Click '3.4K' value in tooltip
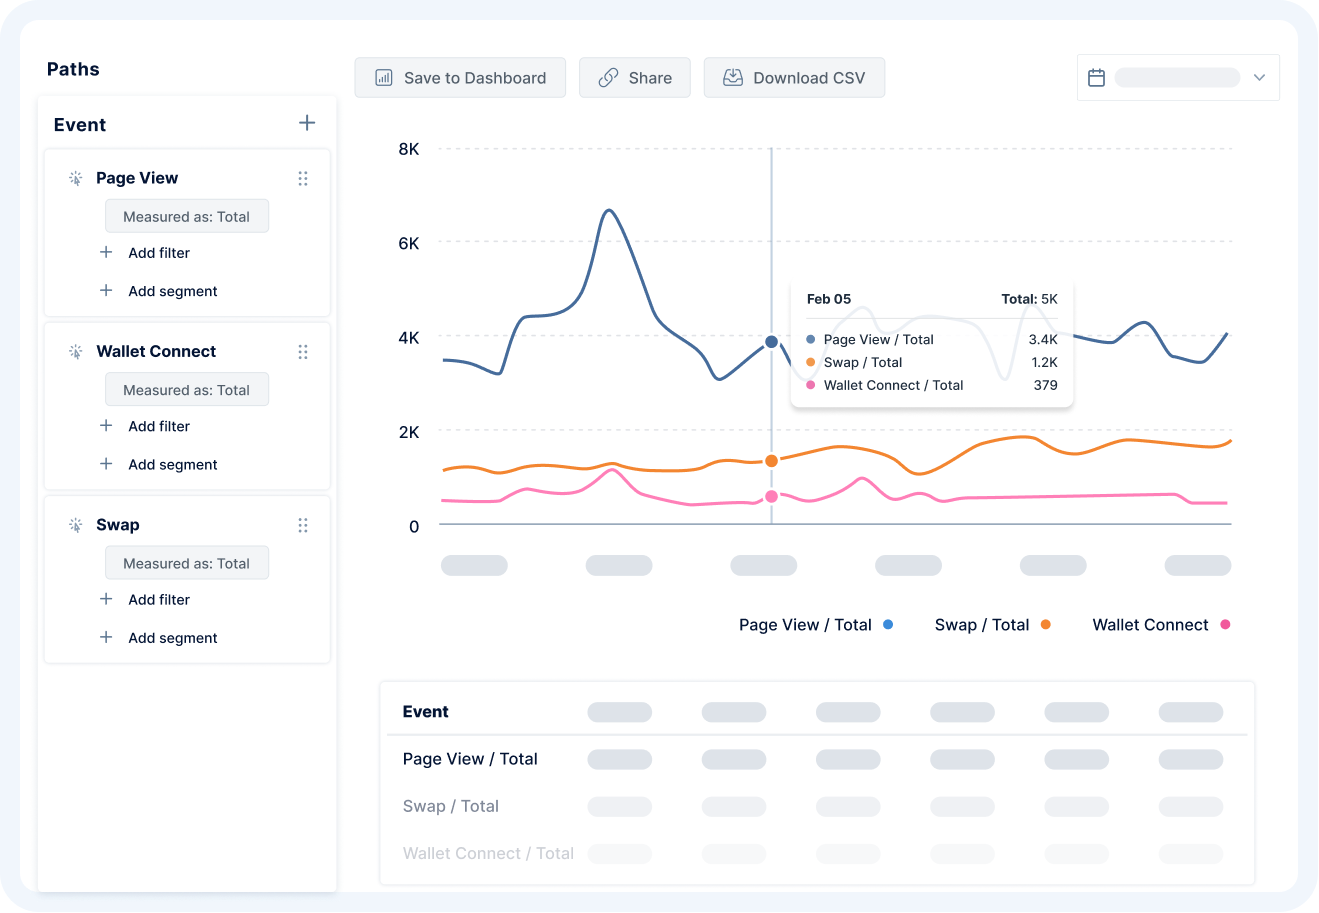 (1043, 340)
